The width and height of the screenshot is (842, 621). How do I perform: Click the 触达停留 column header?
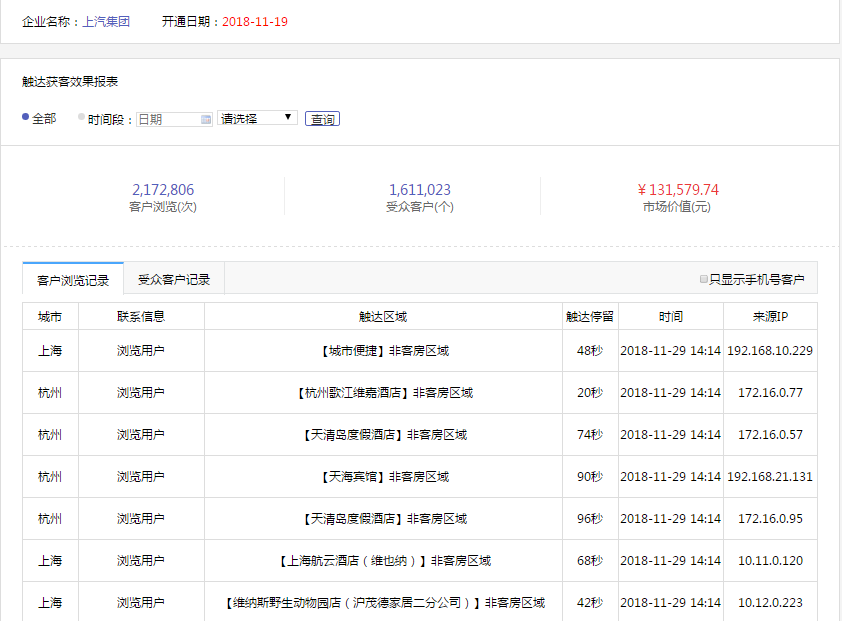(590, 317)
